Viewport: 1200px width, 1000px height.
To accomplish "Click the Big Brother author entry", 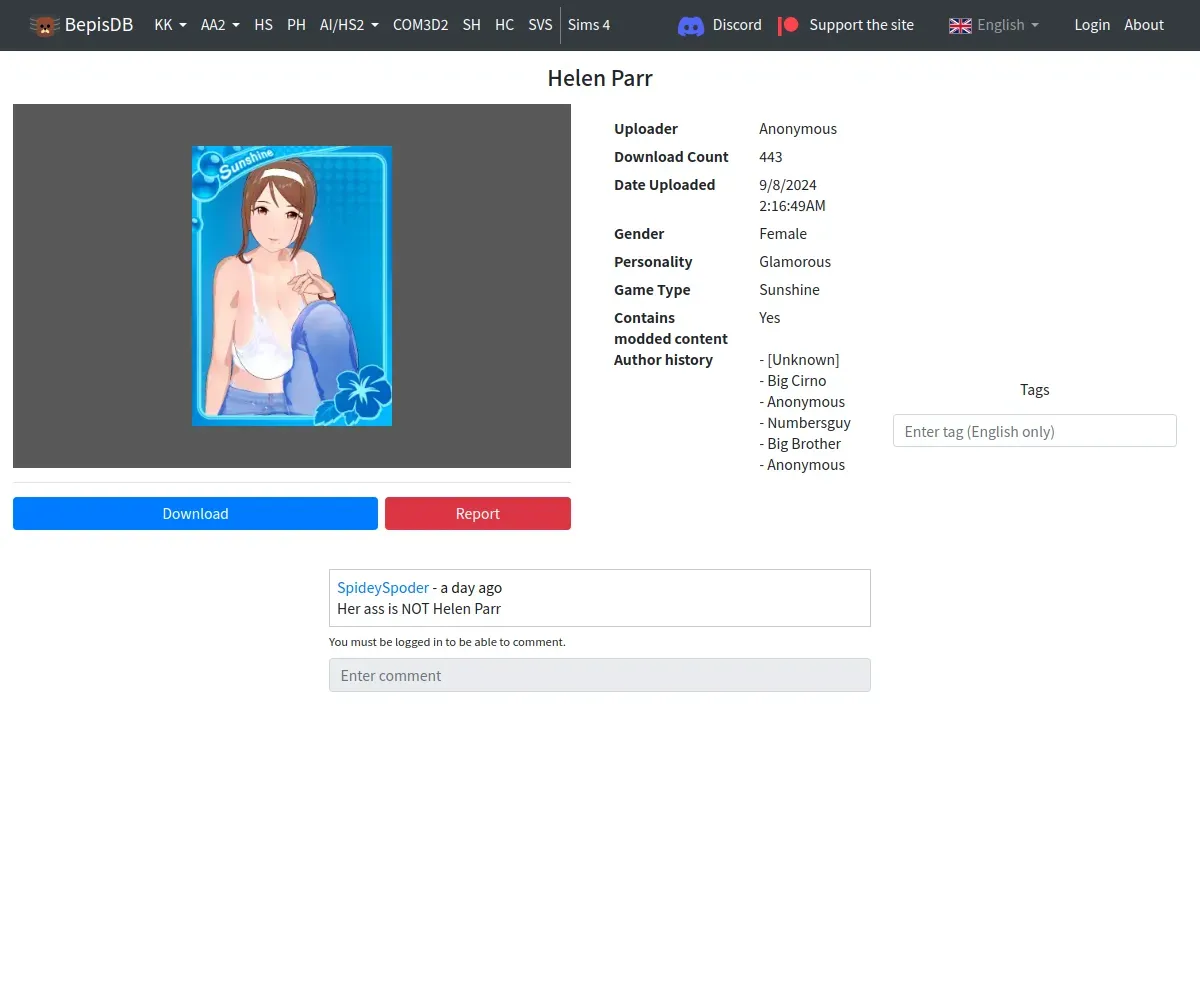I will [800, 444].
